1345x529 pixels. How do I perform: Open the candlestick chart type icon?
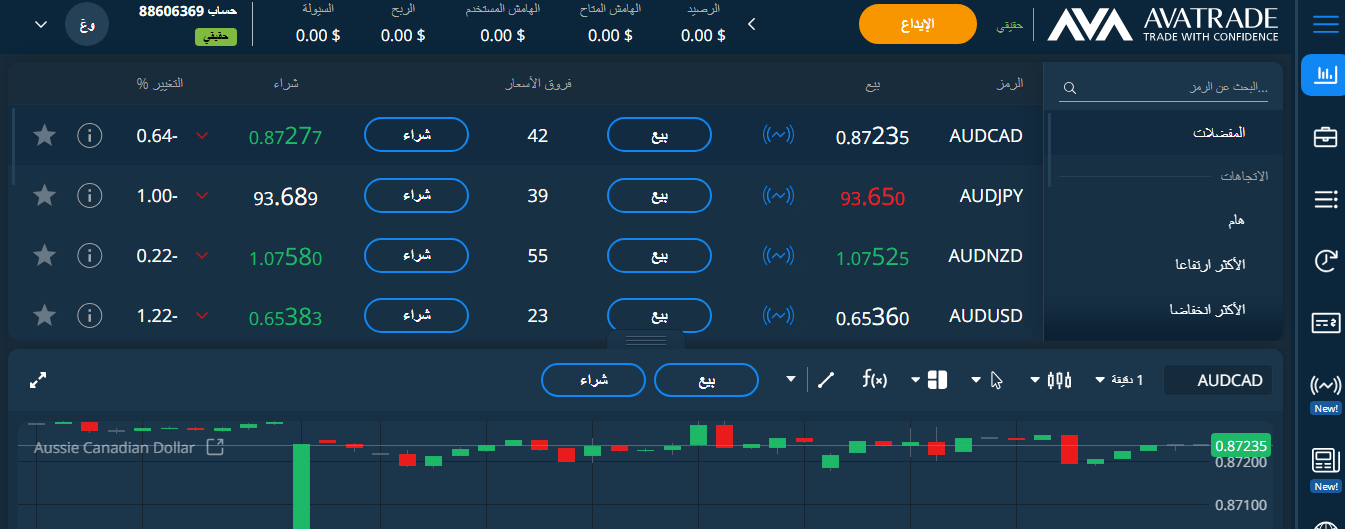[1059, 380]
